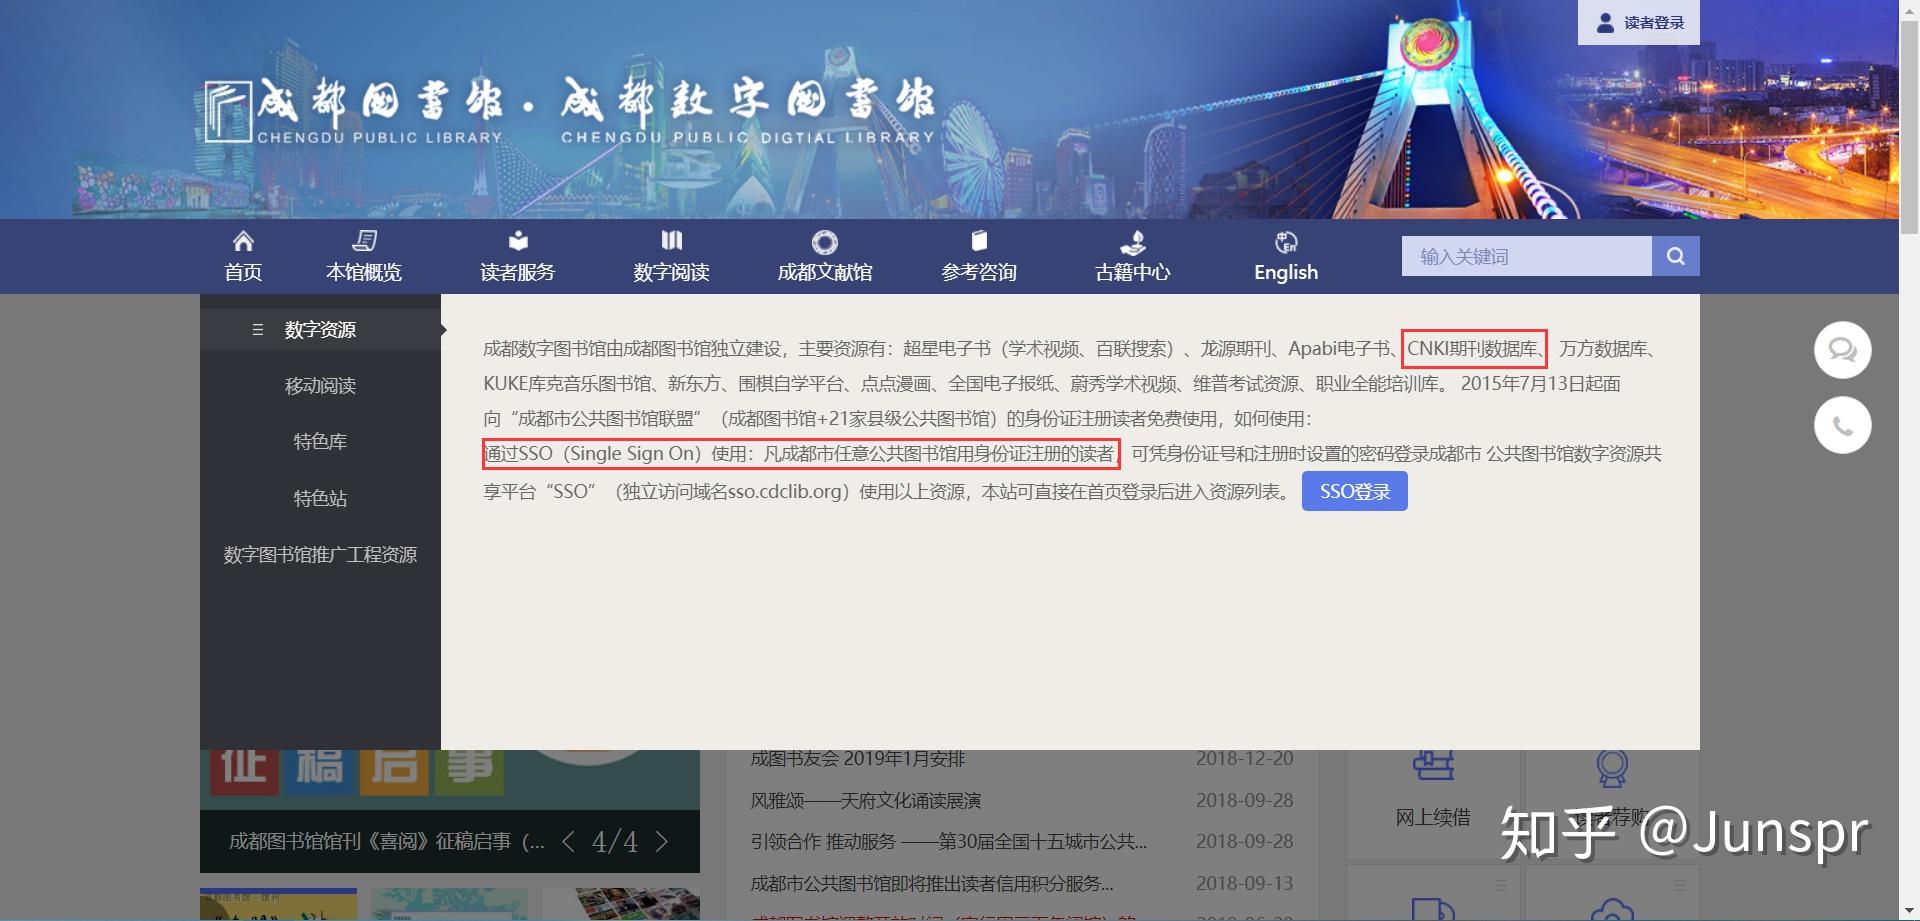Click the 成都文献馆 ring icon
This screenshot has width=1920, height=921.
(x=825, y=242)
